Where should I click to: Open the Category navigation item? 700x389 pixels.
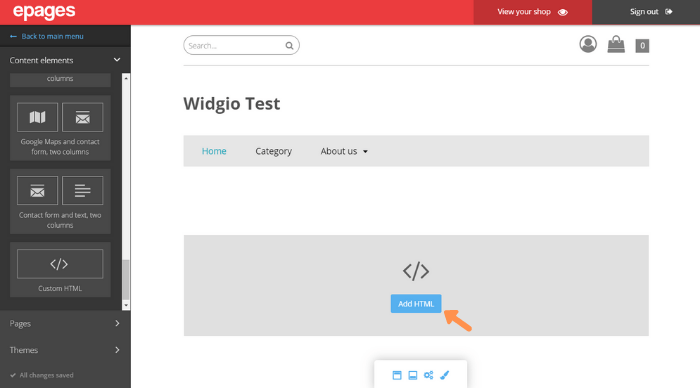[274, 151]
